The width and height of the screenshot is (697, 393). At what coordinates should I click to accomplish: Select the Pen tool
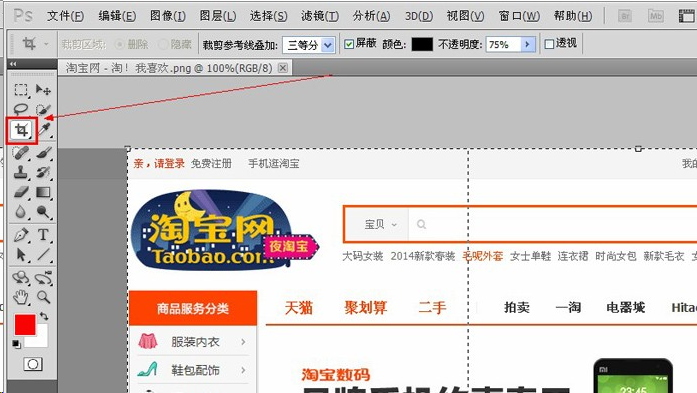(21, 235)
